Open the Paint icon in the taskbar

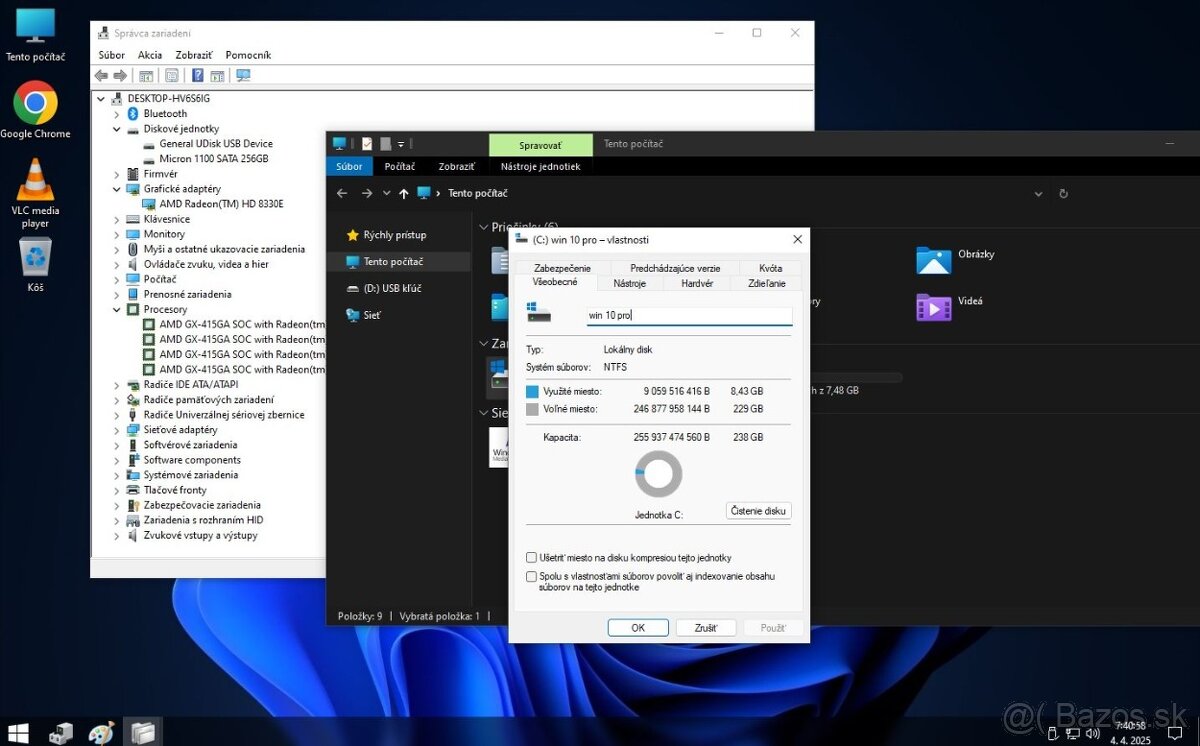(101, 733)
